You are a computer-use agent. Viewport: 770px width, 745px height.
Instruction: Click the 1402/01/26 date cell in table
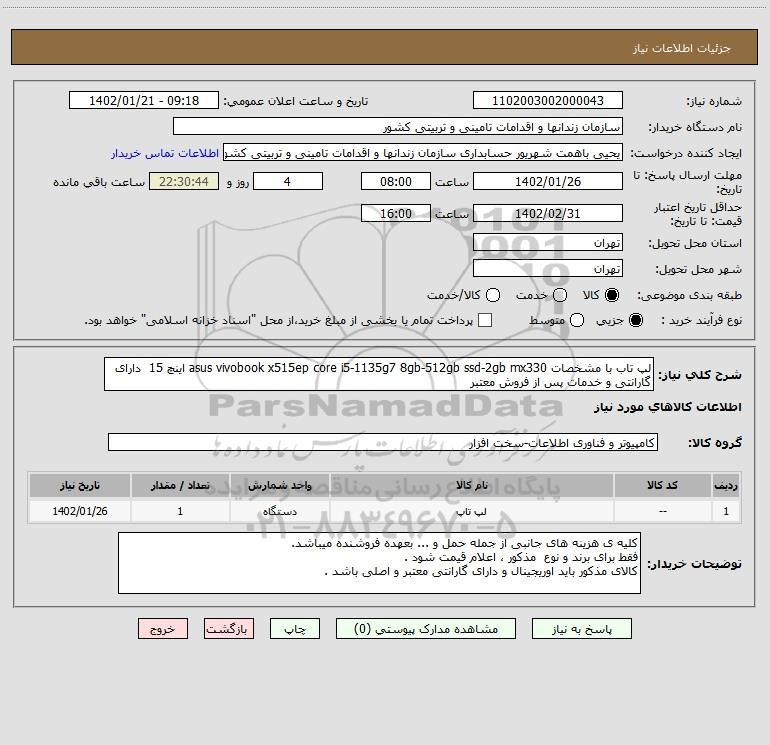[80, 511]
